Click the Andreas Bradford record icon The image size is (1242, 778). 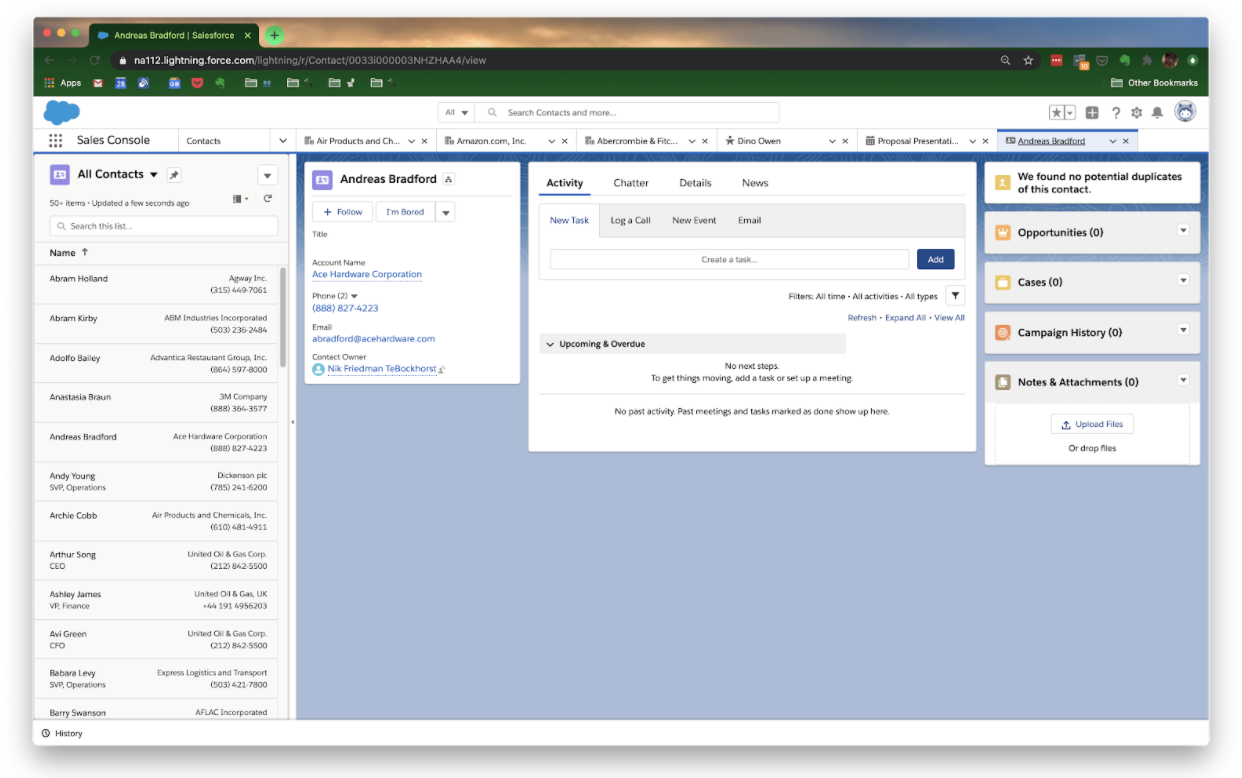322,180
